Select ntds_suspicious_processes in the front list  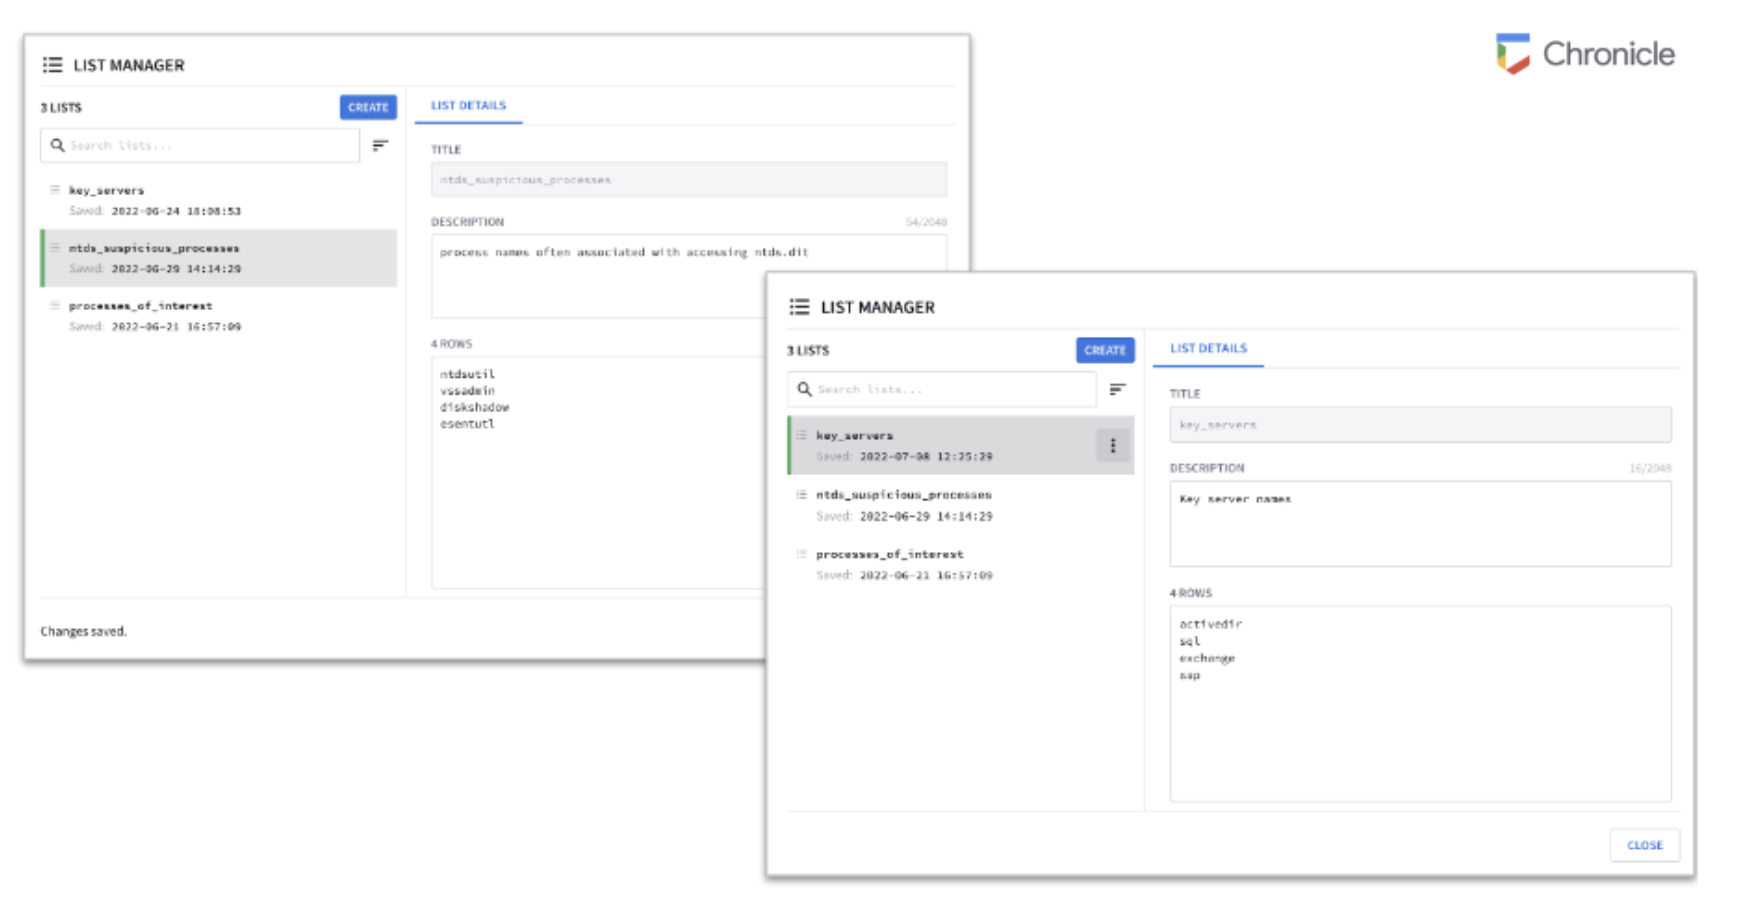pyautogui.click(x=903, y=504)
